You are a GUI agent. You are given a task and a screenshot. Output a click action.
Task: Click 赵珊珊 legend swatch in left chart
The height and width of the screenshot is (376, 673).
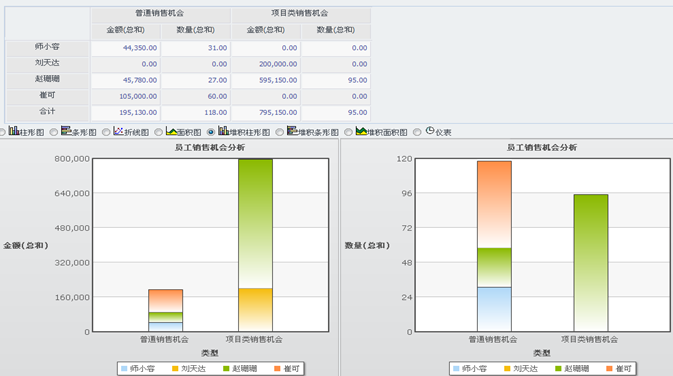coord(226,369)
